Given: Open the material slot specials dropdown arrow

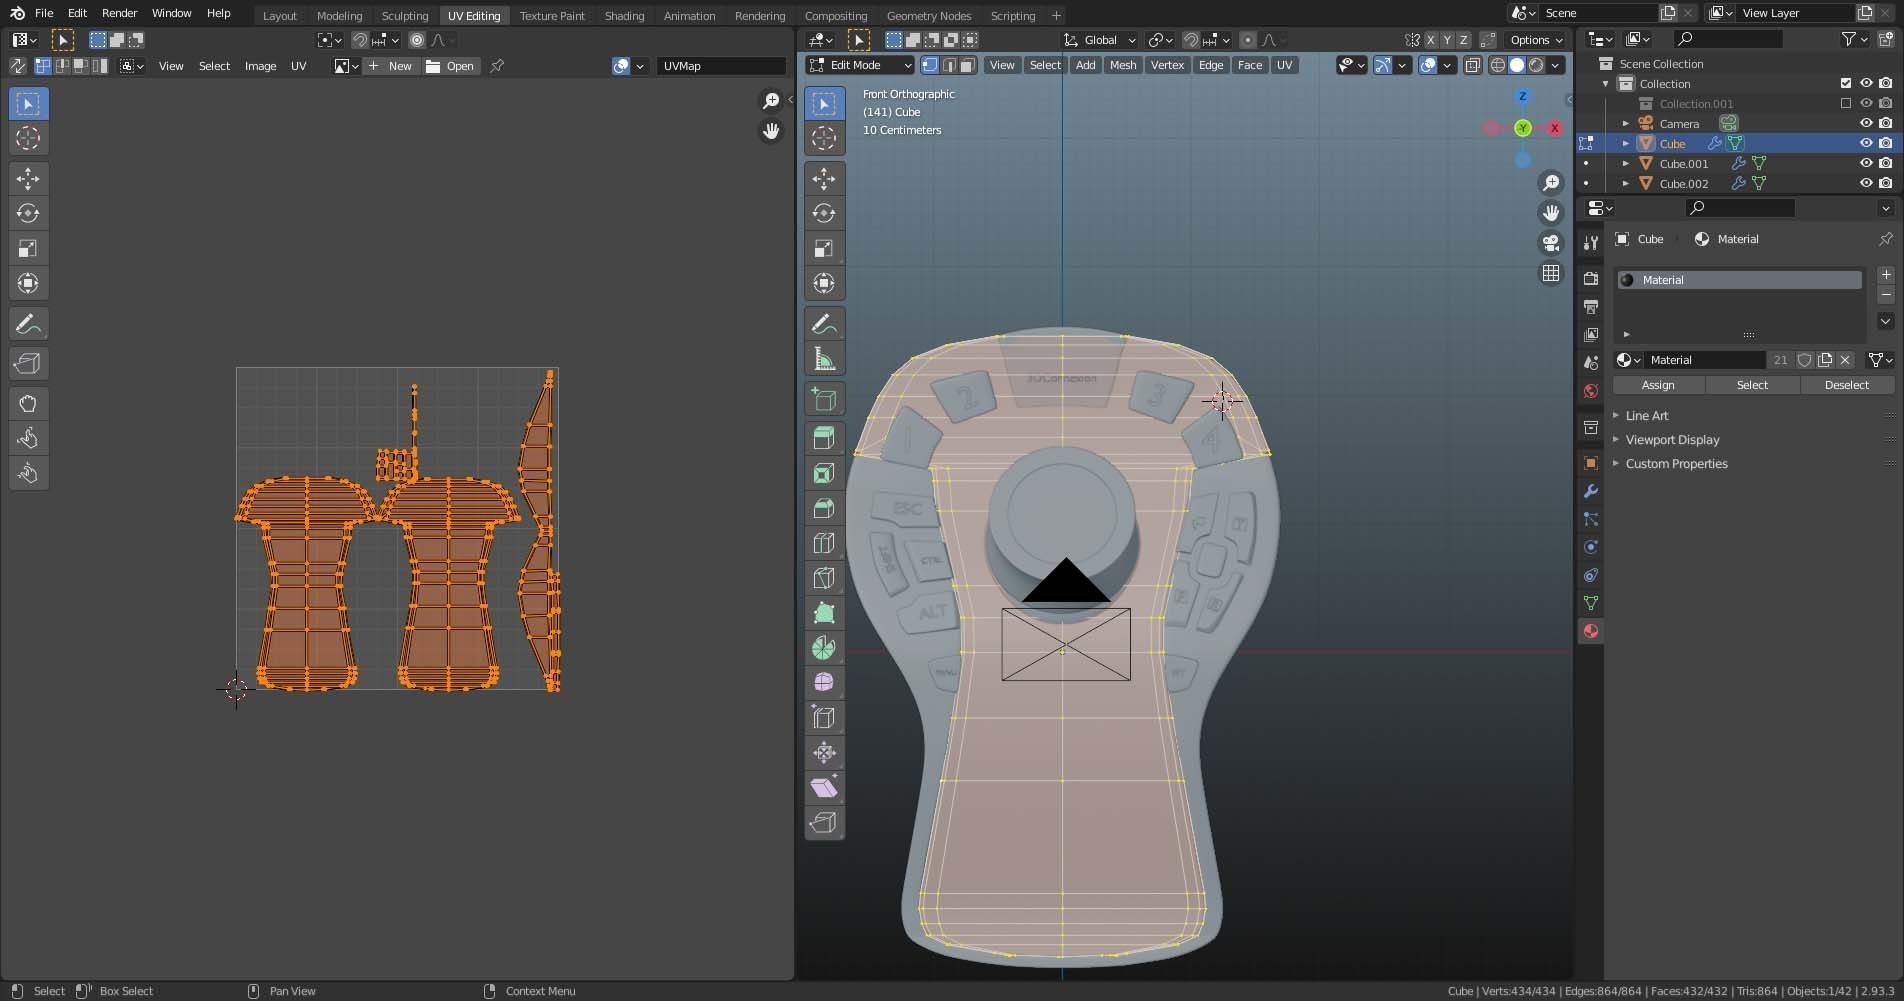Looking at the screenshot, I should click(1885, 321).
